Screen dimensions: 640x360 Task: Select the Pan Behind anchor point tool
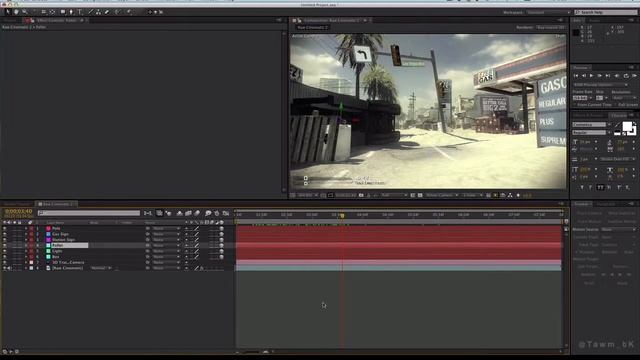52,12
